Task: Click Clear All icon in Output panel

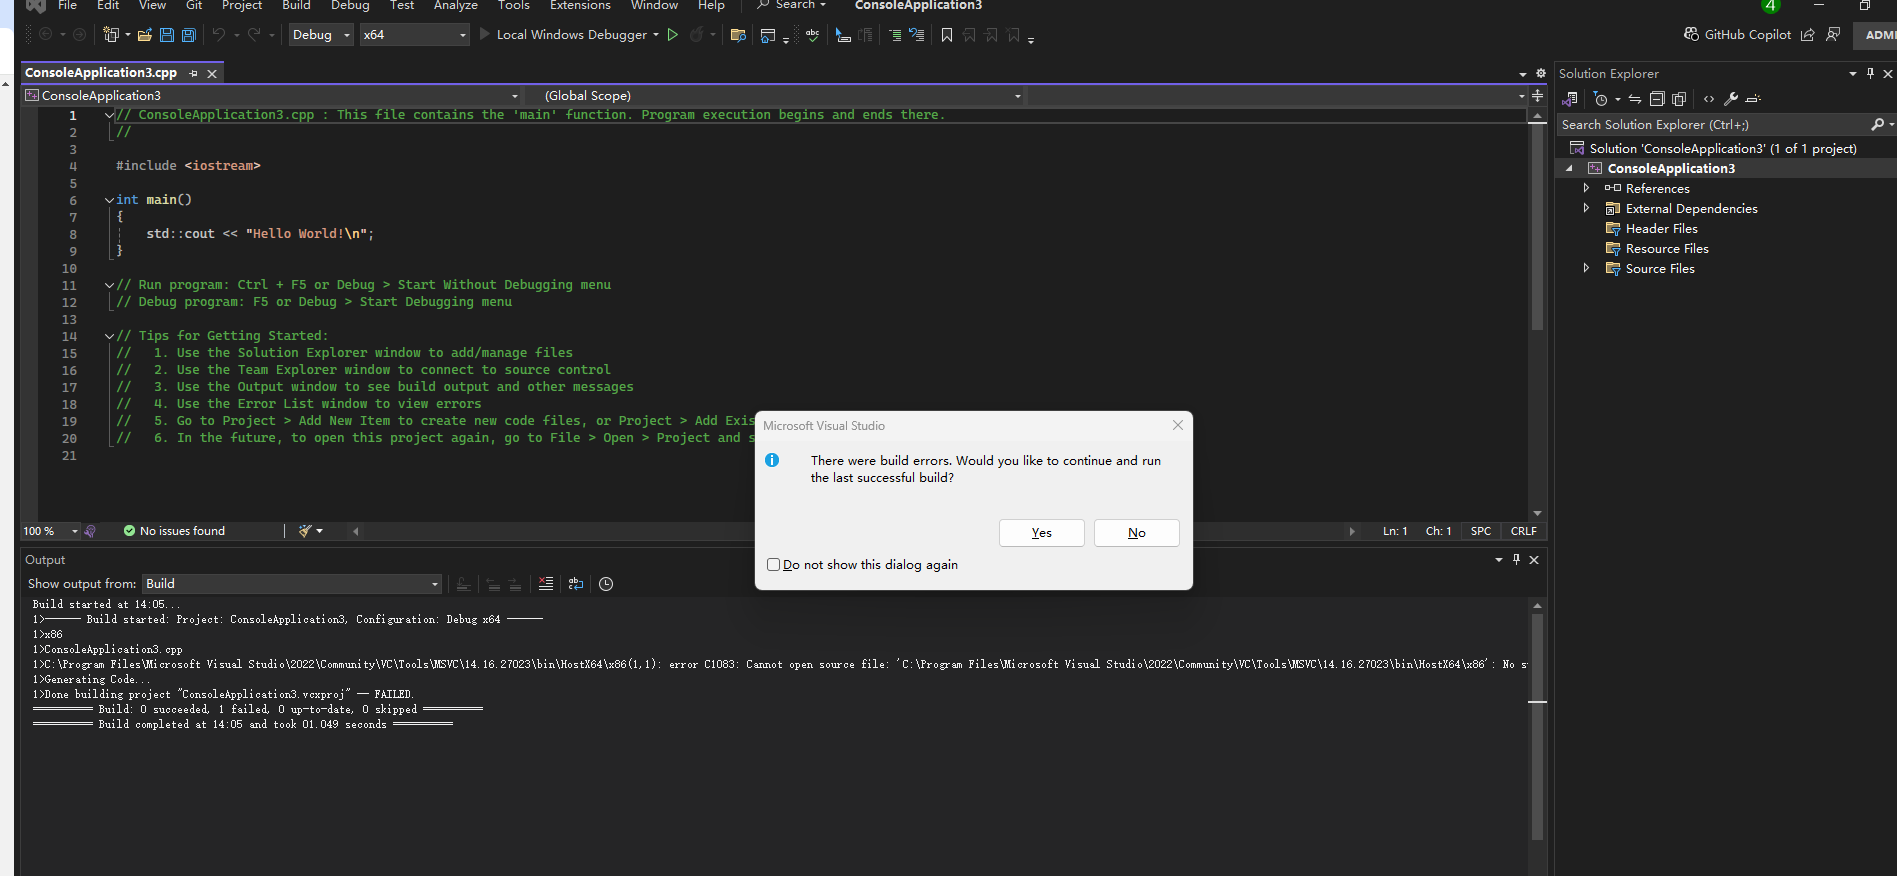Action: coord(546,584)
